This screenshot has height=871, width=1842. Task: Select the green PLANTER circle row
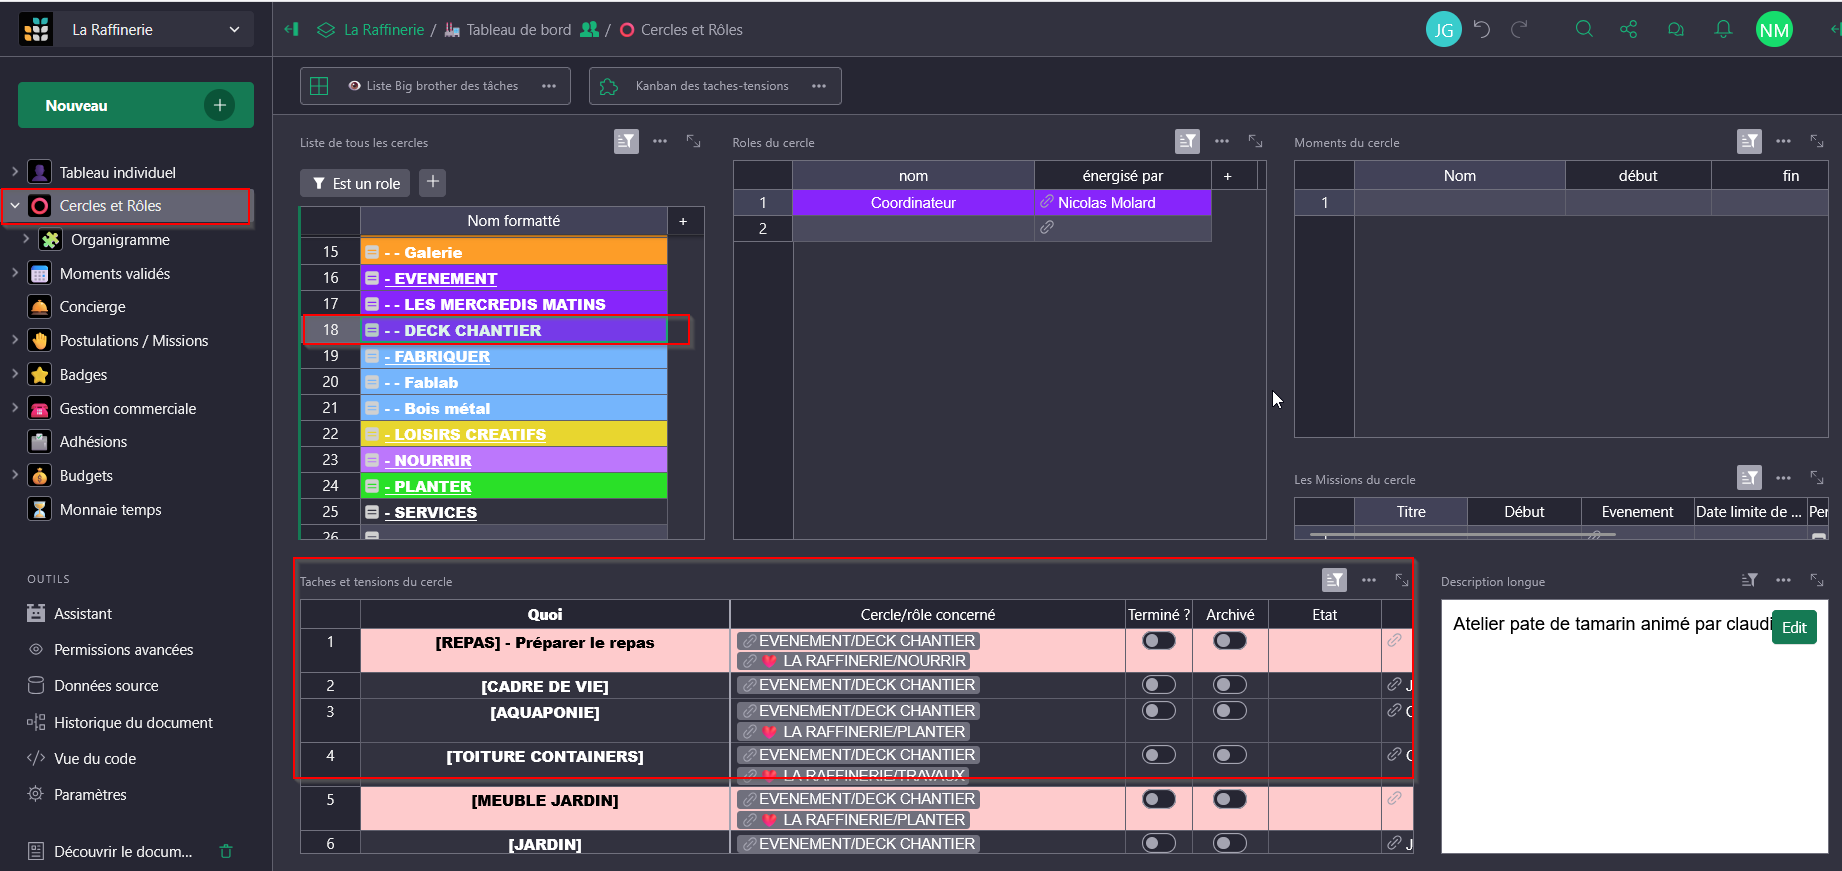point(513,487)
